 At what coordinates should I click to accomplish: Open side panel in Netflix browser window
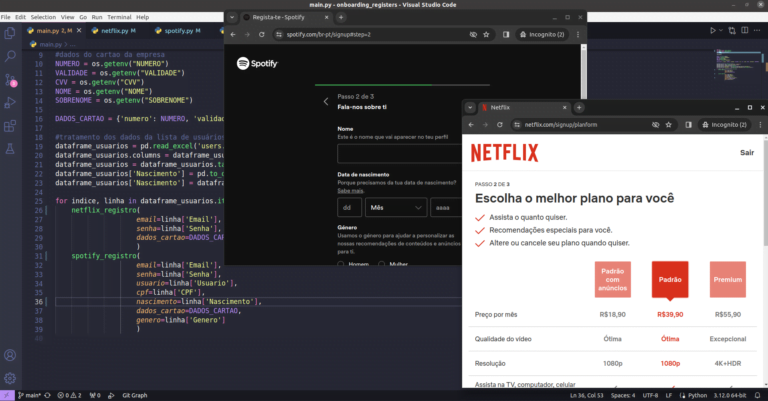[x=688, y=125]
